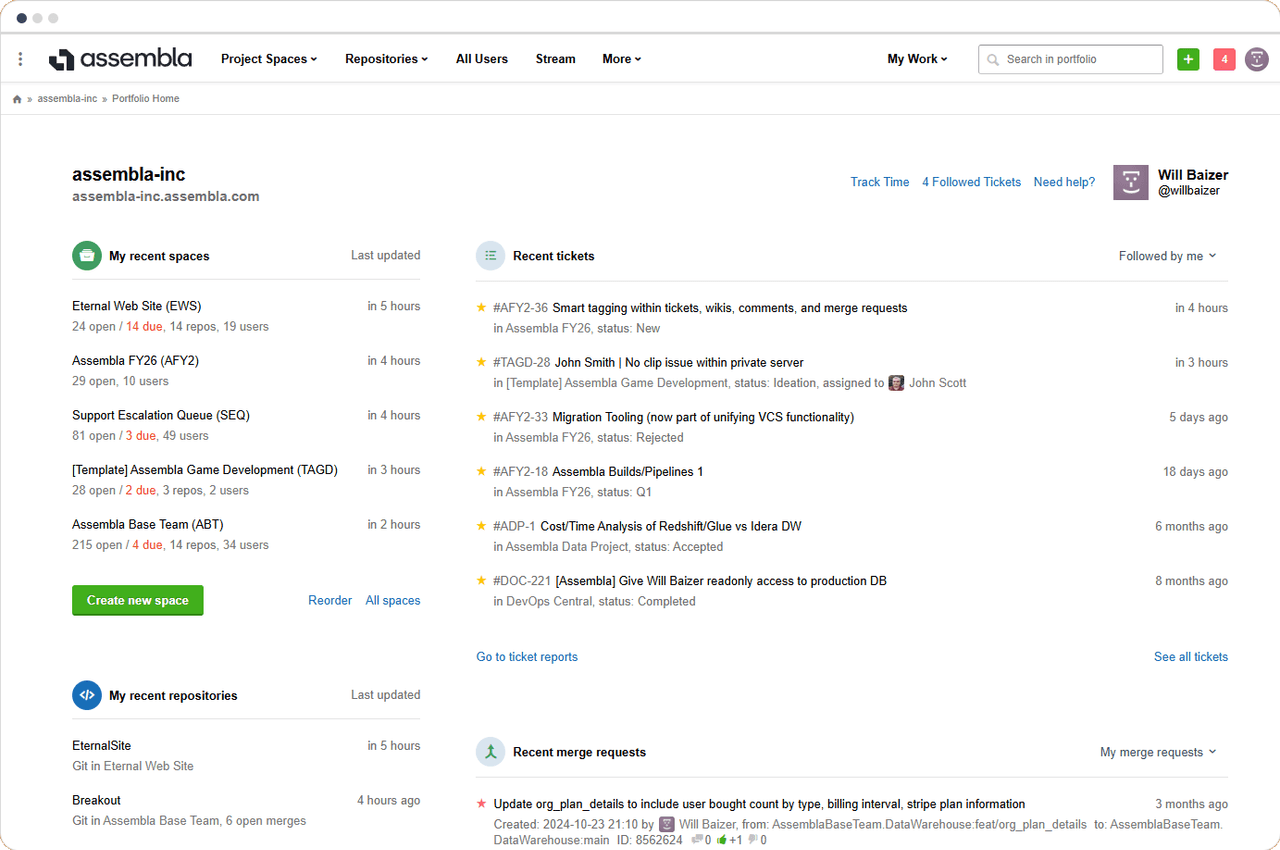Click the green plus button in the header
Screen dimensions: 1280x850
(1188, 59)
